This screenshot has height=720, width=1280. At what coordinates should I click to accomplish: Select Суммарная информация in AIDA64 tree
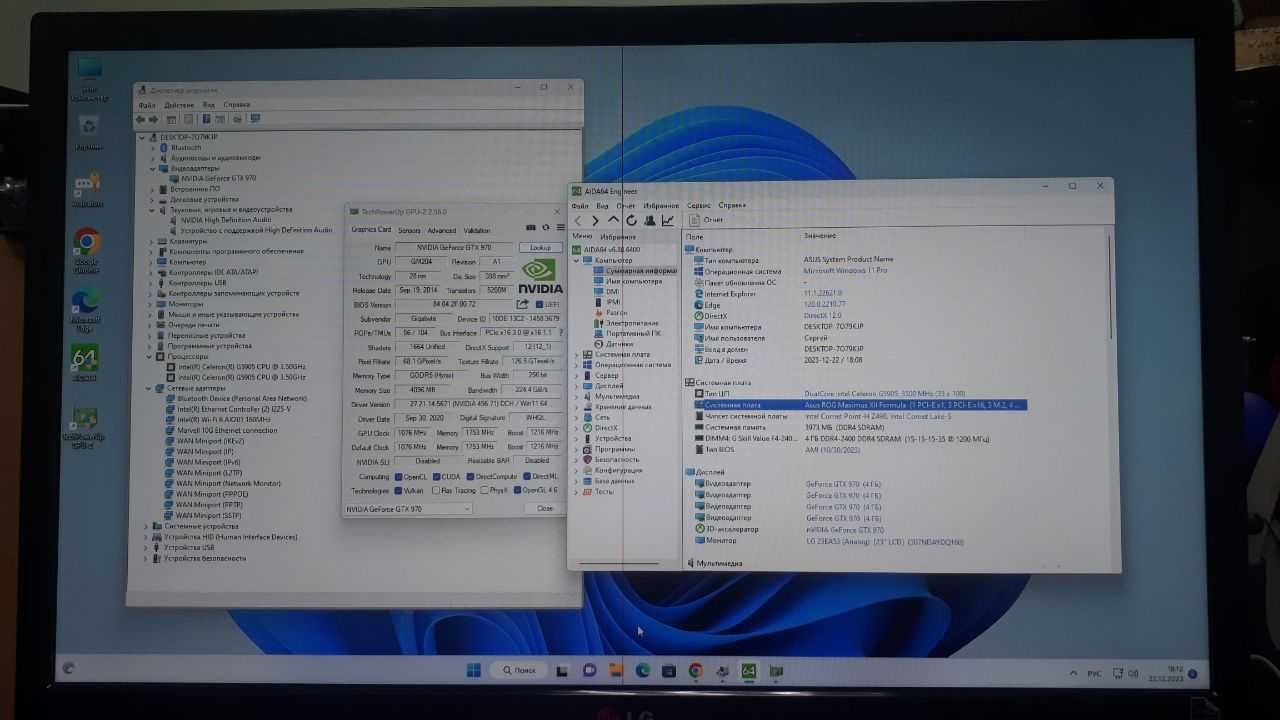(634, 270)
